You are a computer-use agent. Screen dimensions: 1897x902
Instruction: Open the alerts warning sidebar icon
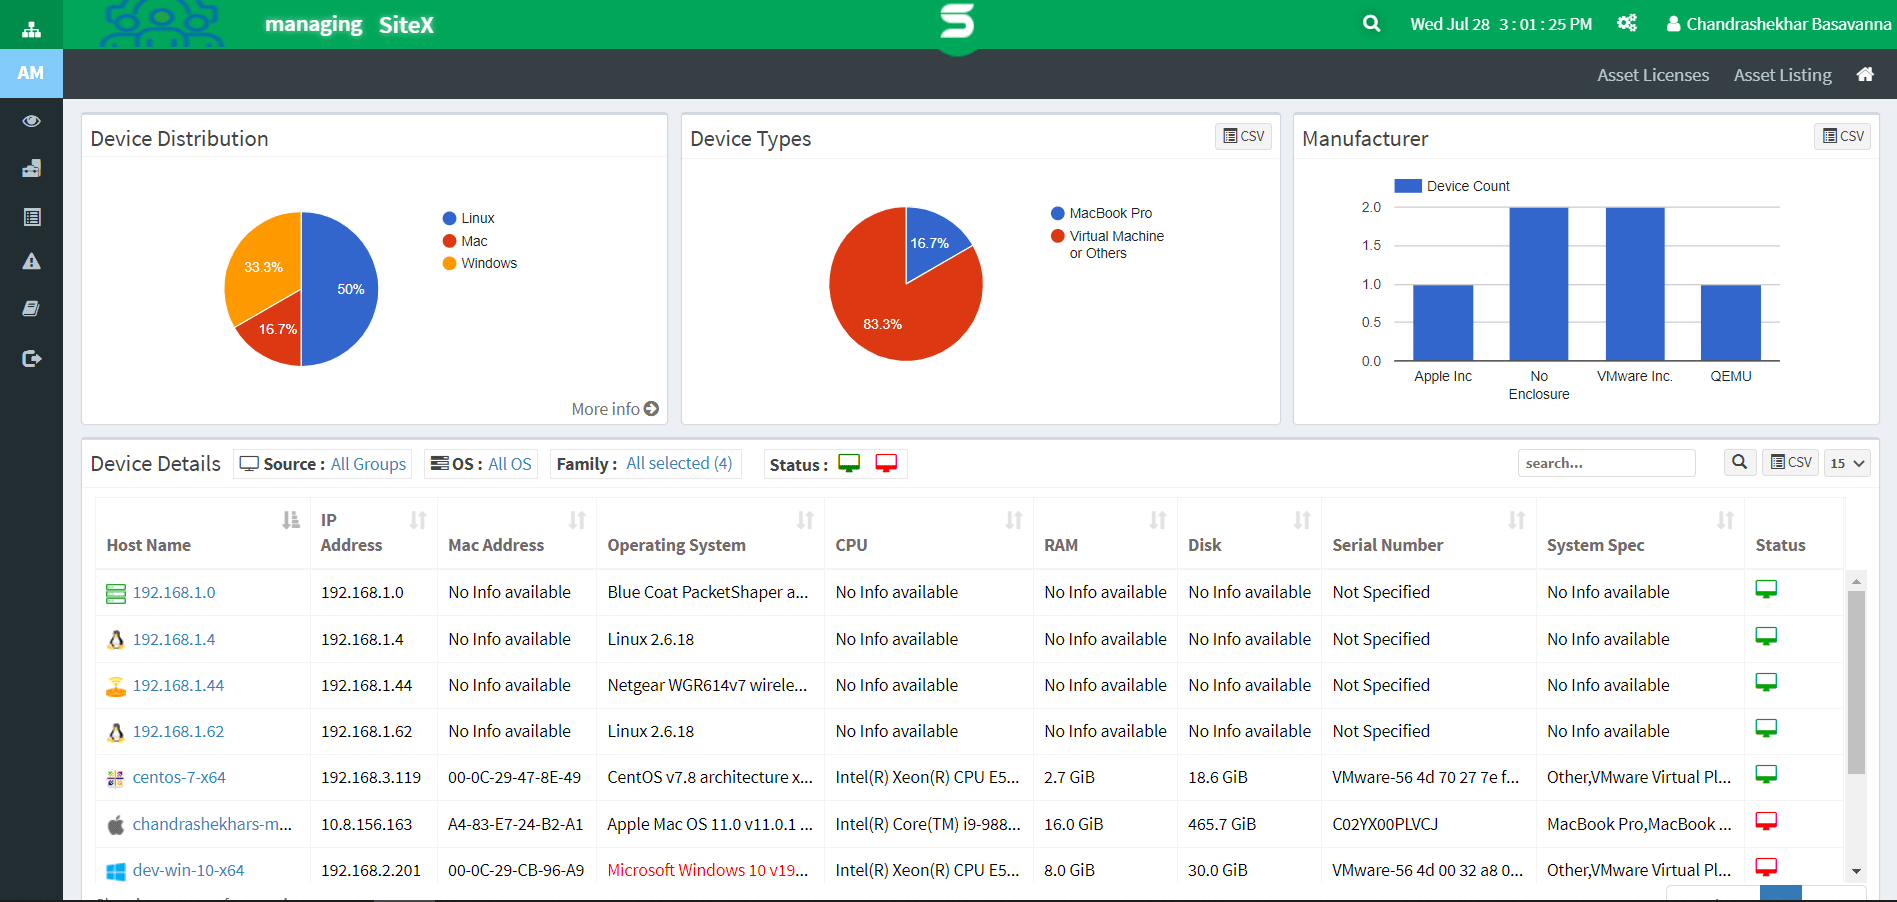point(31,262)
